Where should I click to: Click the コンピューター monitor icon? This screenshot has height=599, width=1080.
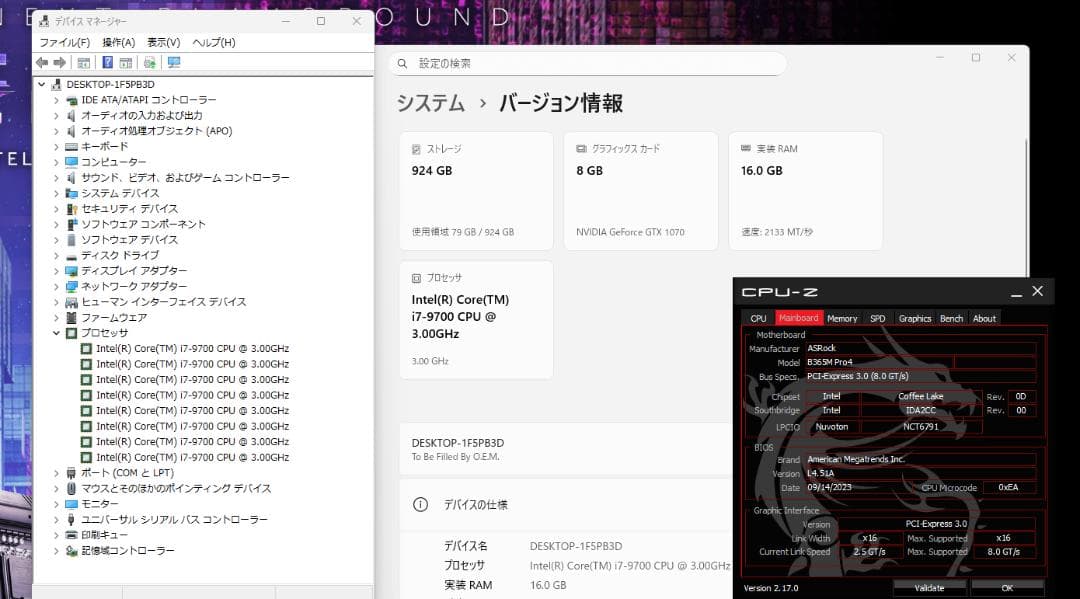[x=71, y=162]
